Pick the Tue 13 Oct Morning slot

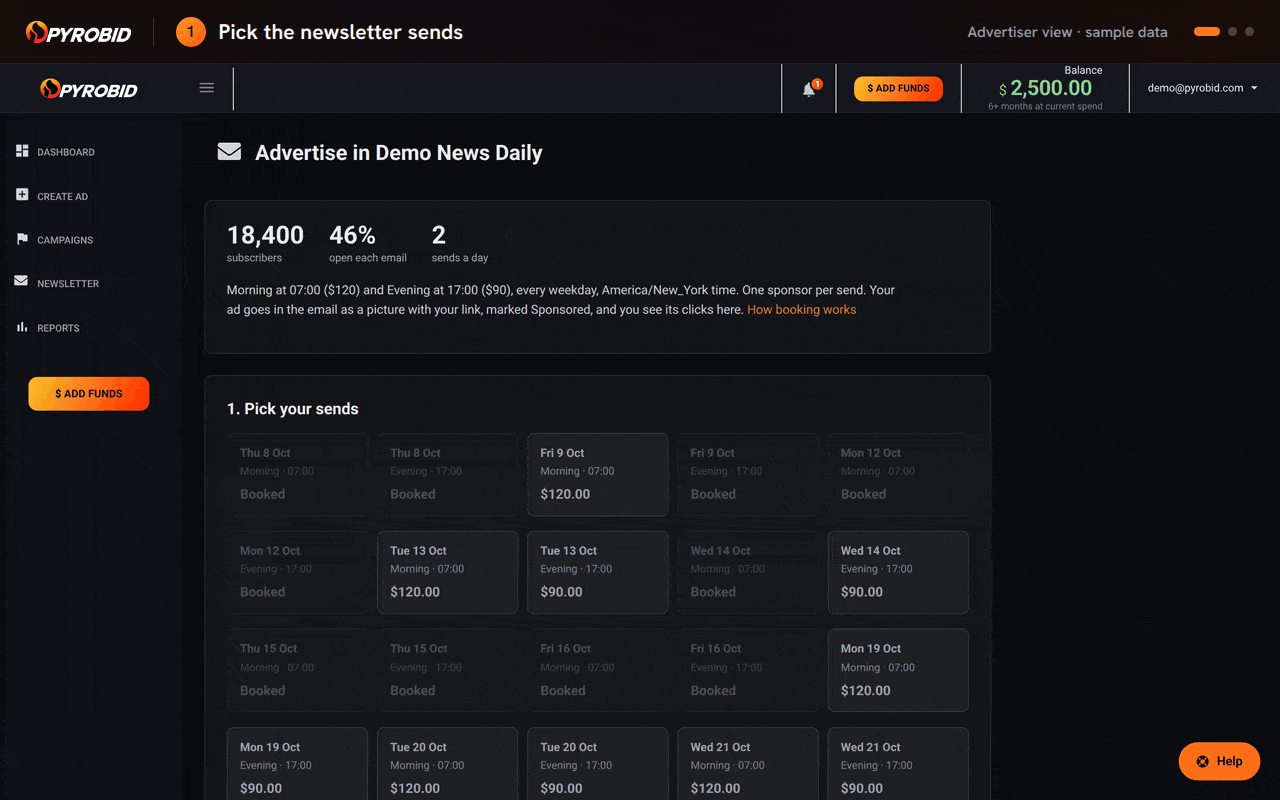(x=448, y=572)
